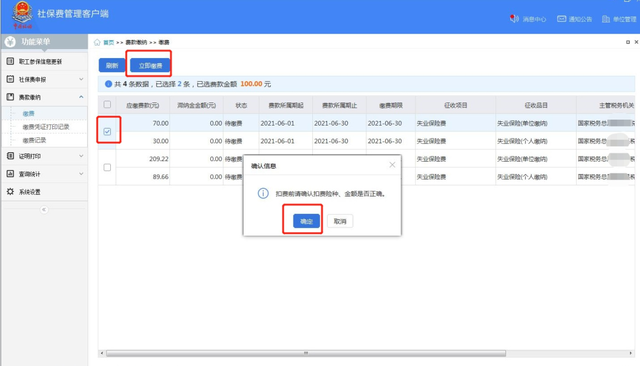Click 失业保险费 in the 209.22 row
Viewport: 640px width, 366px height.
pos(431,159)
